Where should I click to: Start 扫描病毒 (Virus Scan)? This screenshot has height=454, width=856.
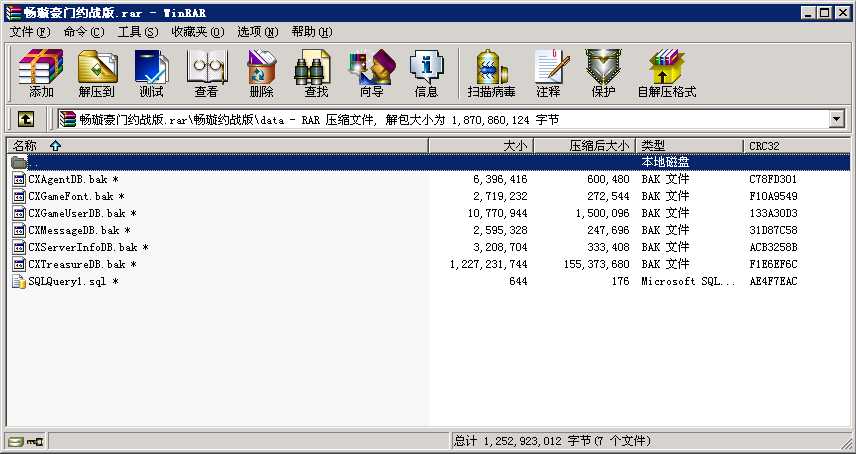(491, 74)
